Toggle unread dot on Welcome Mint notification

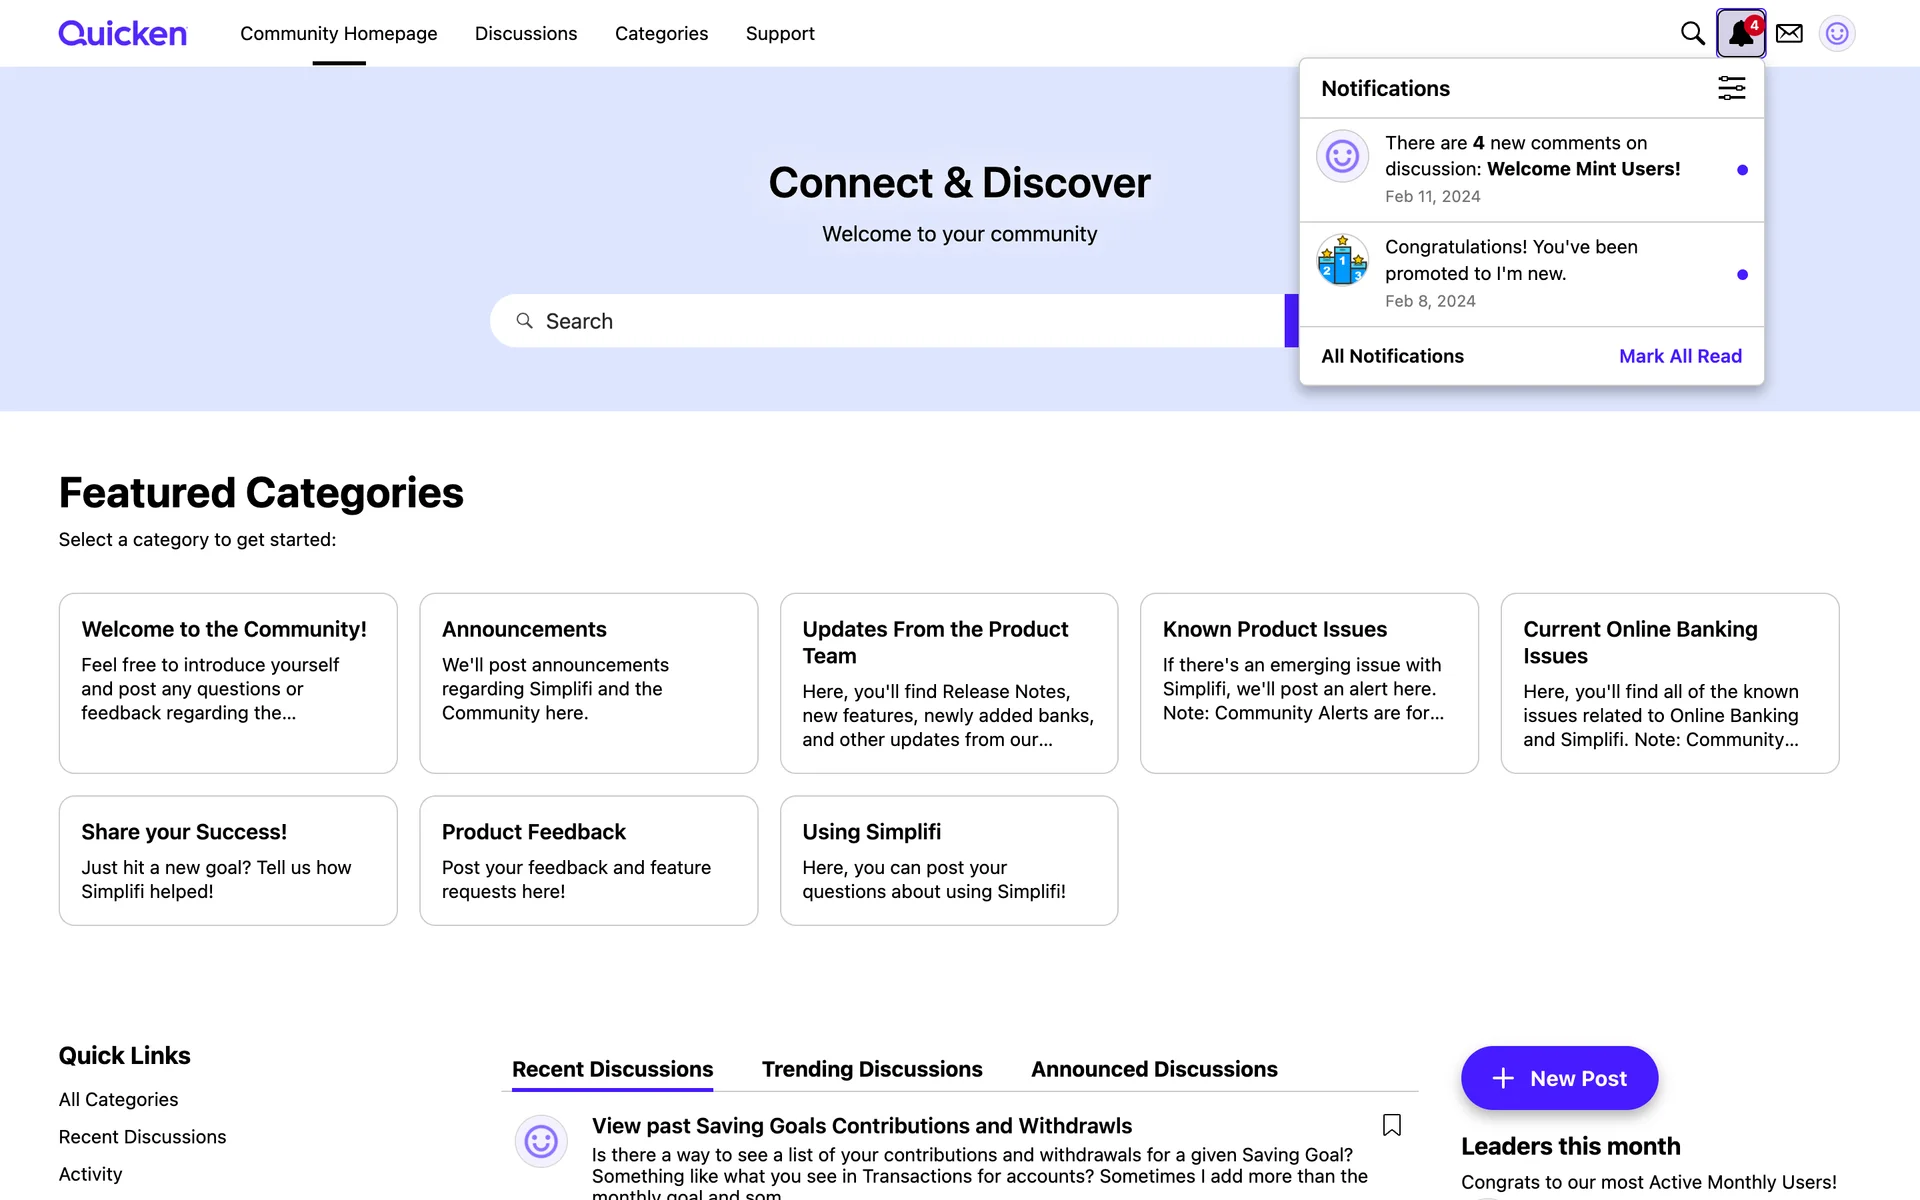(1742, 170)
